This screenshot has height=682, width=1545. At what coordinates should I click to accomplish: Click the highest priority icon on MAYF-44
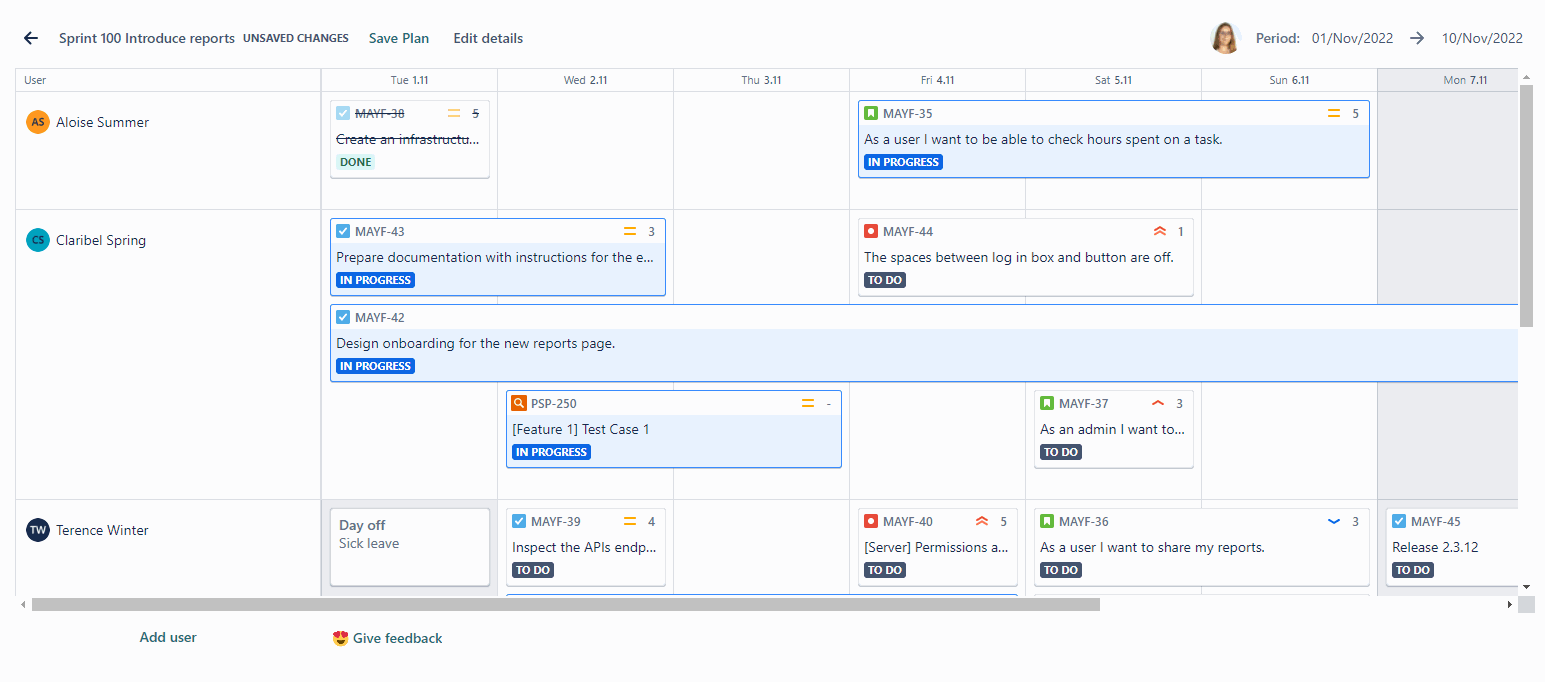[x=1160, y=232]
